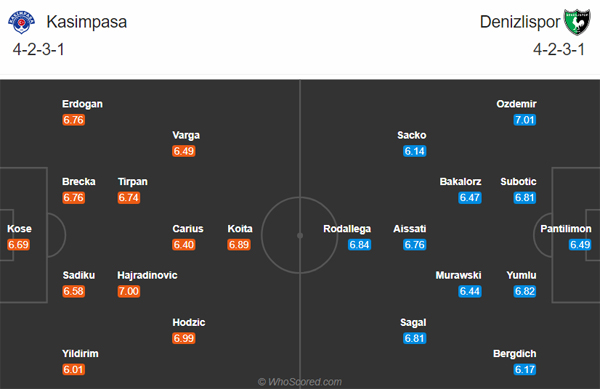Click Subotic's 6.81 rating badge
The height and width of the screenshot is (389, 600).
(525, 198)
